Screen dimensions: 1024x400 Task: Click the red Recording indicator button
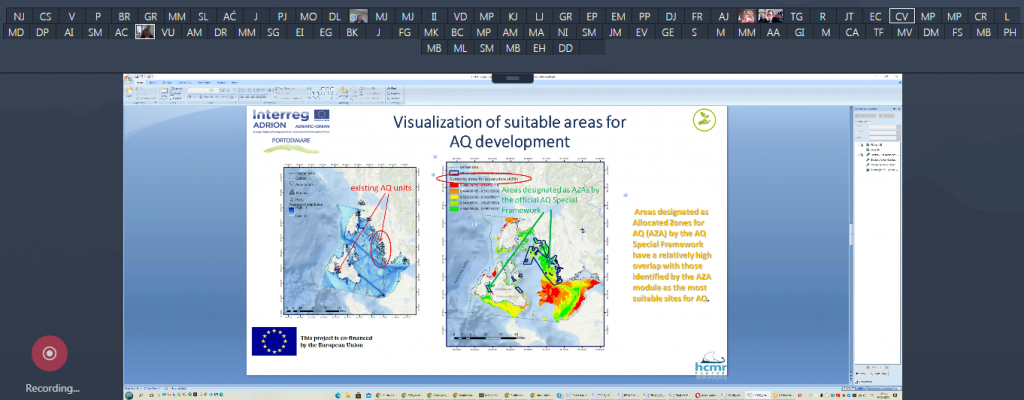tap(49, 354)
